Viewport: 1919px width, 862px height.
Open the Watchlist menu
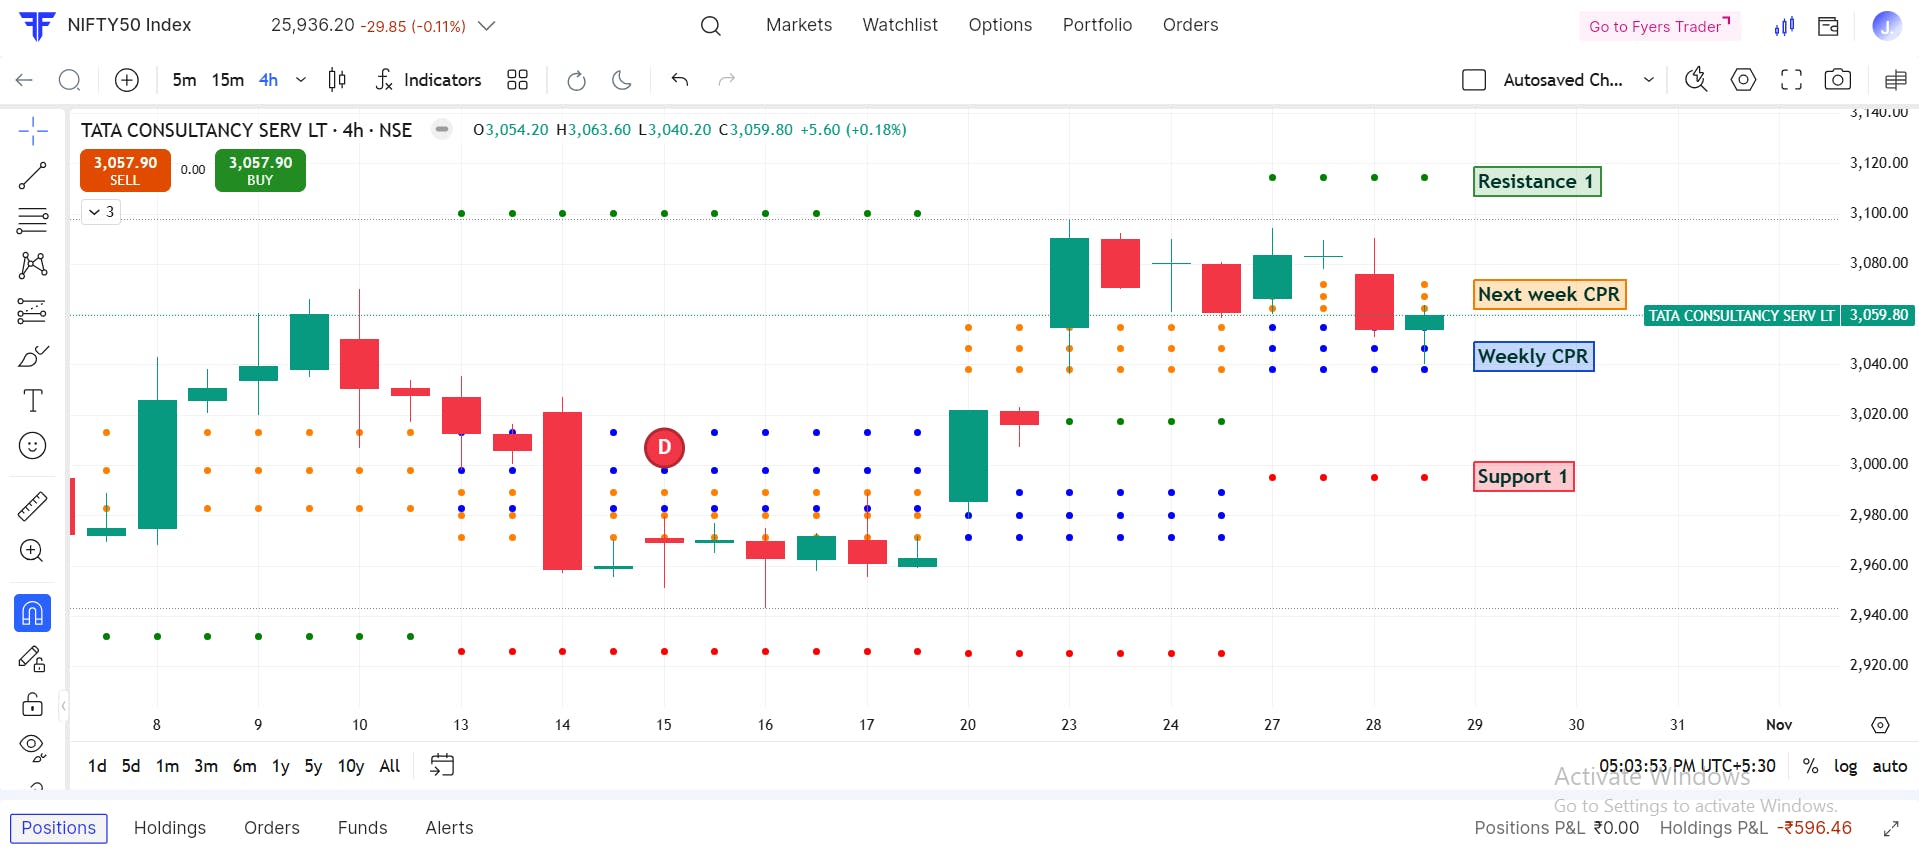(900, 25)
